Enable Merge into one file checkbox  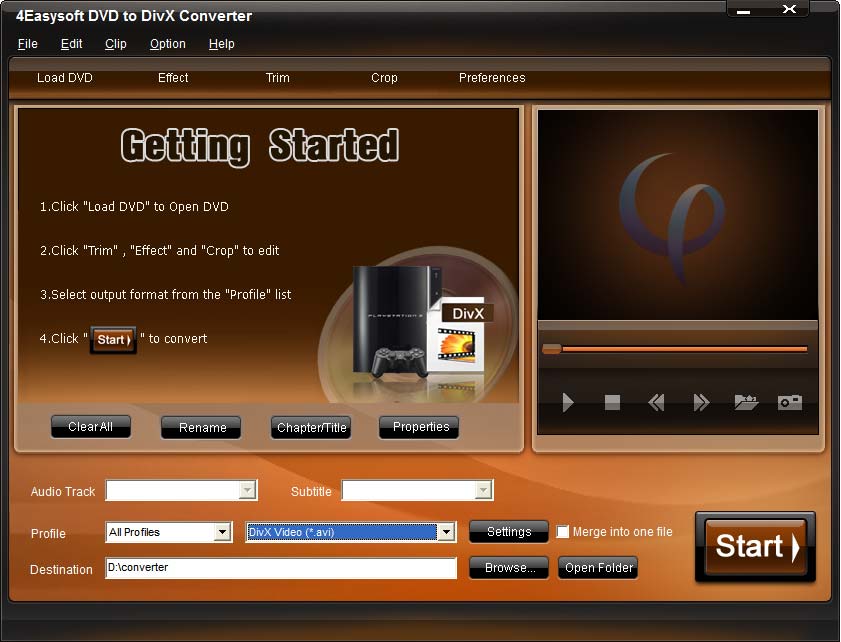click(563, 532)
